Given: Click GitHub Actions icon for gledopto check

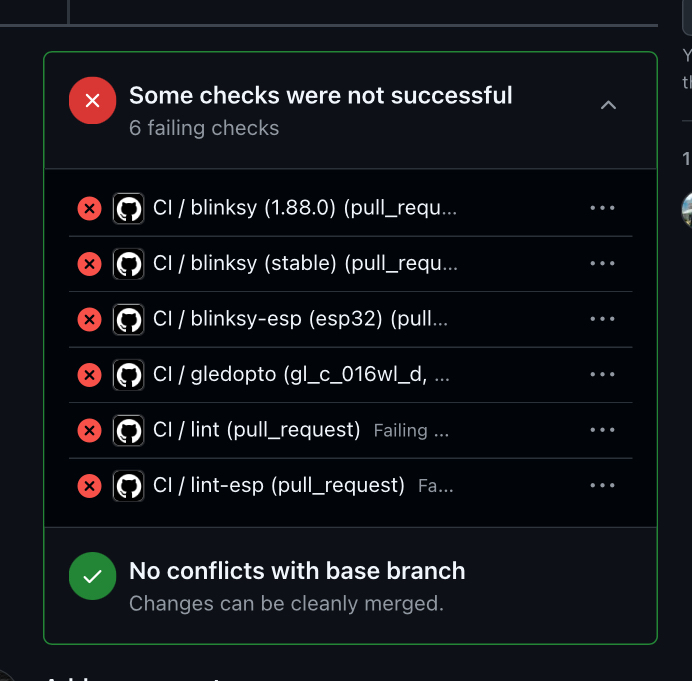Looking at the screenshot, I should coord(128,375).
